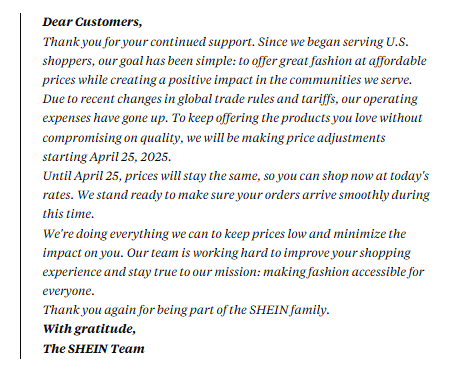Click 'The SHEIN Team' signature
Image resolution: width=472 pixels, height=369 pixels.
(94, 349)
